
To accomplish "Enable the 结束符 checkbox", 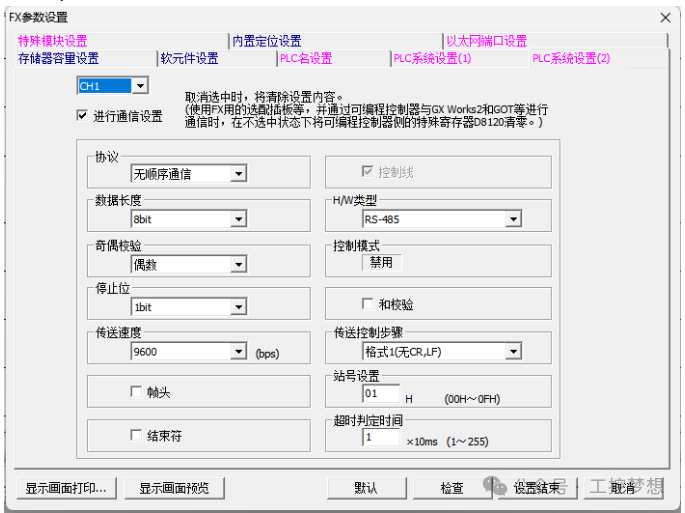I will (x=136, y=435).
